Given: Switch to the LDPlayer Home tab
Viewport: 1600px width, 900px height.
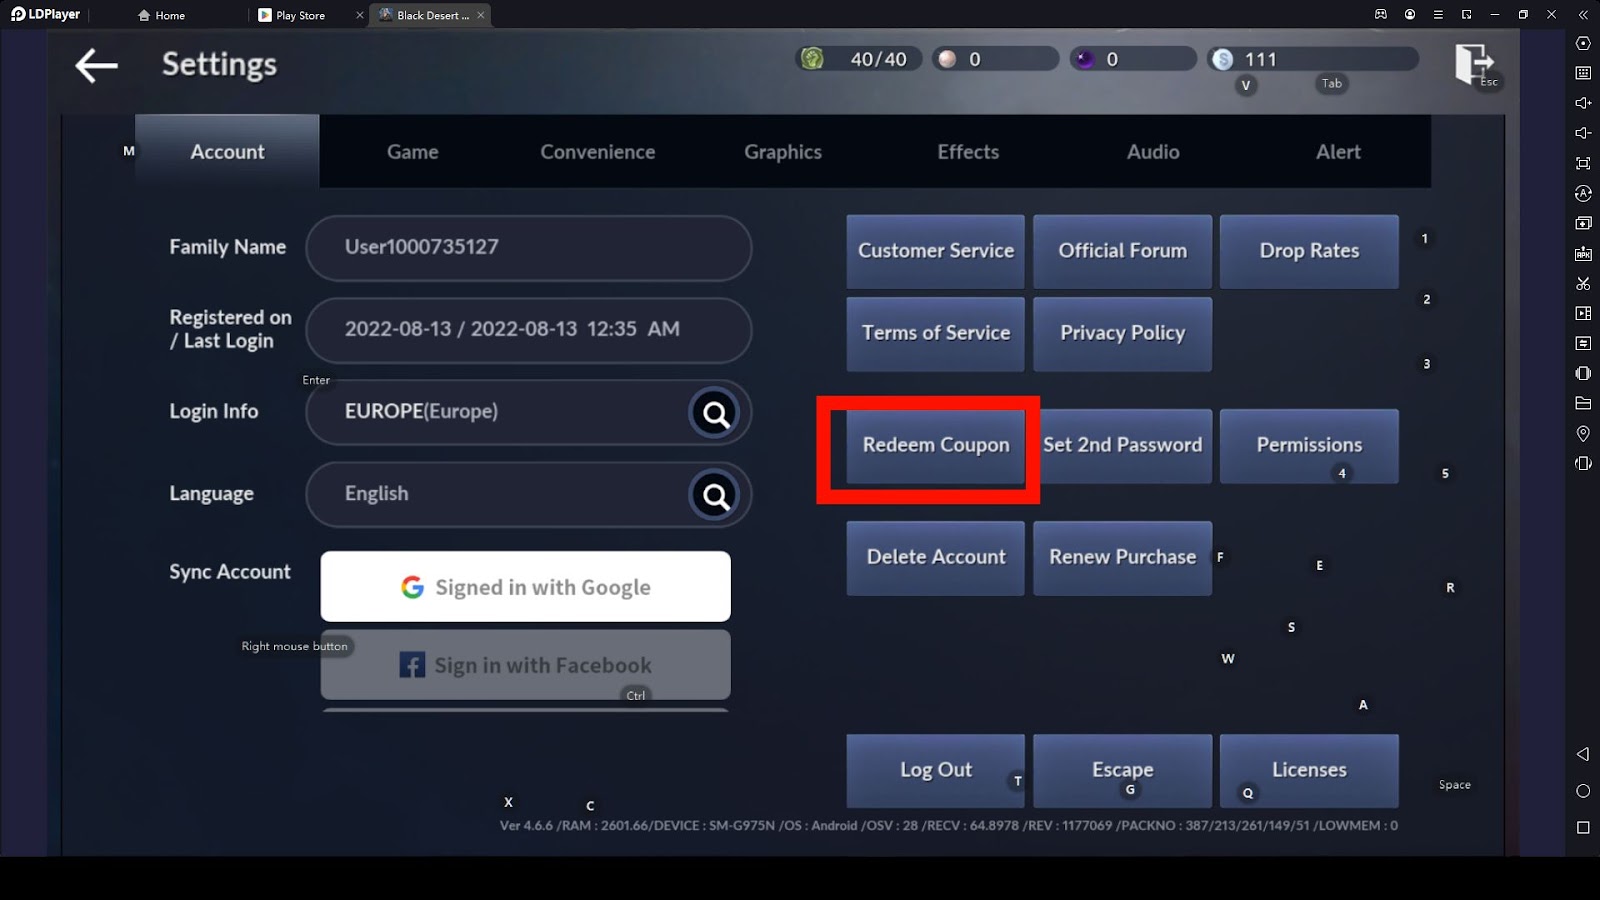Looking at the screenshot, I should [x=161, y=15].
